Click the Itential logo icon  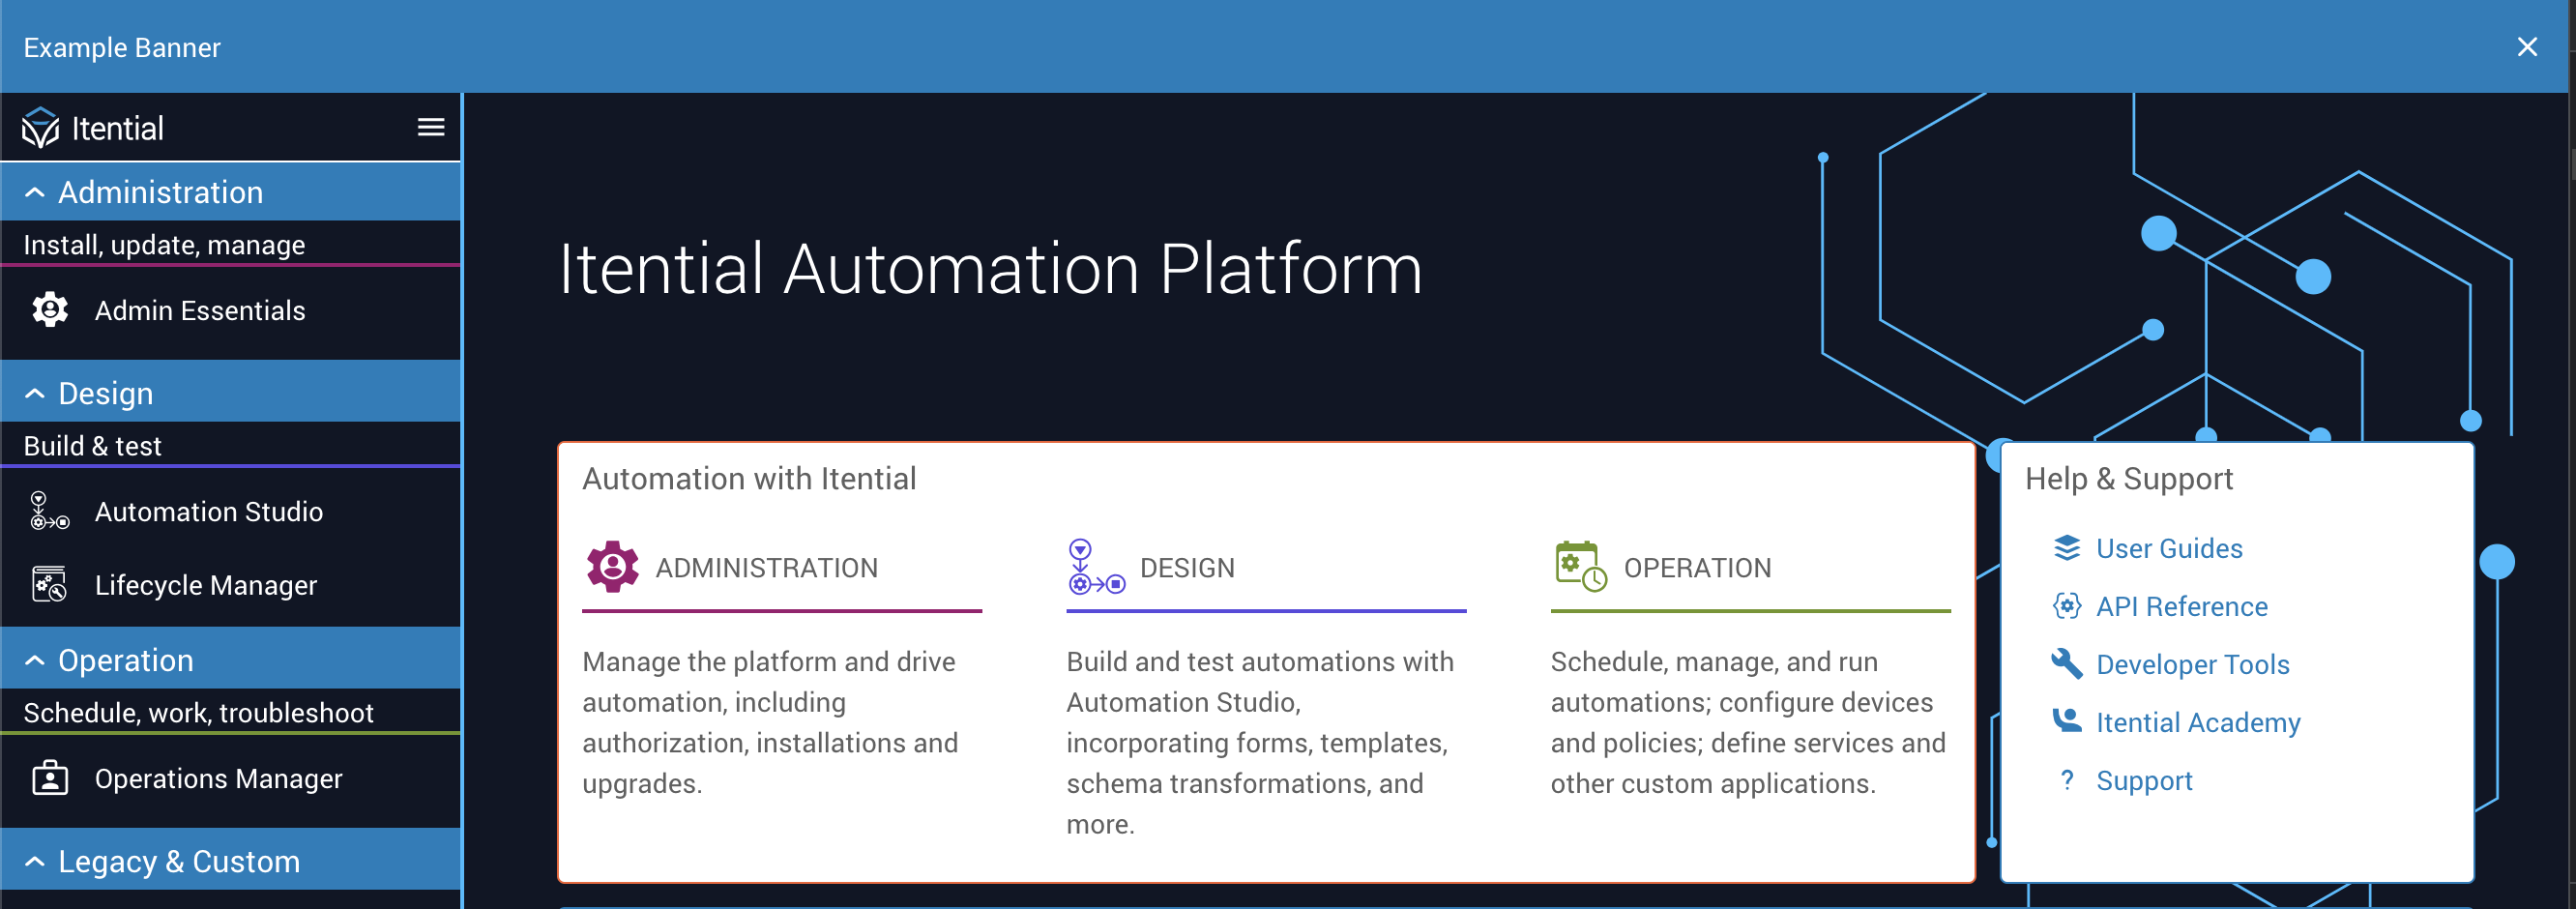(x=41, y=128)
